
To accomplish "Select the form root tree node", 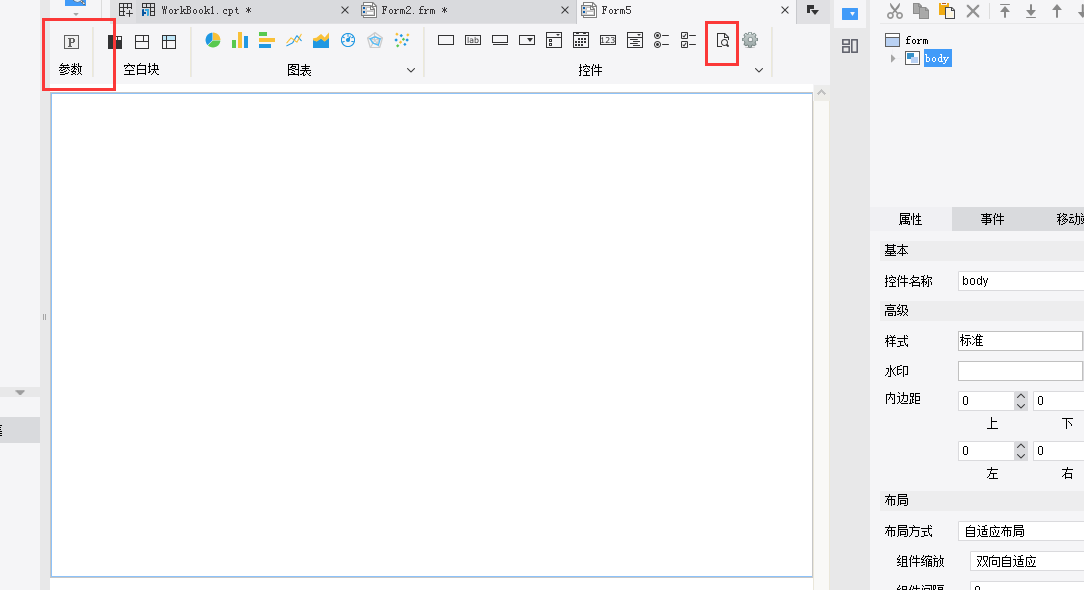I will [x=916, y=40].
